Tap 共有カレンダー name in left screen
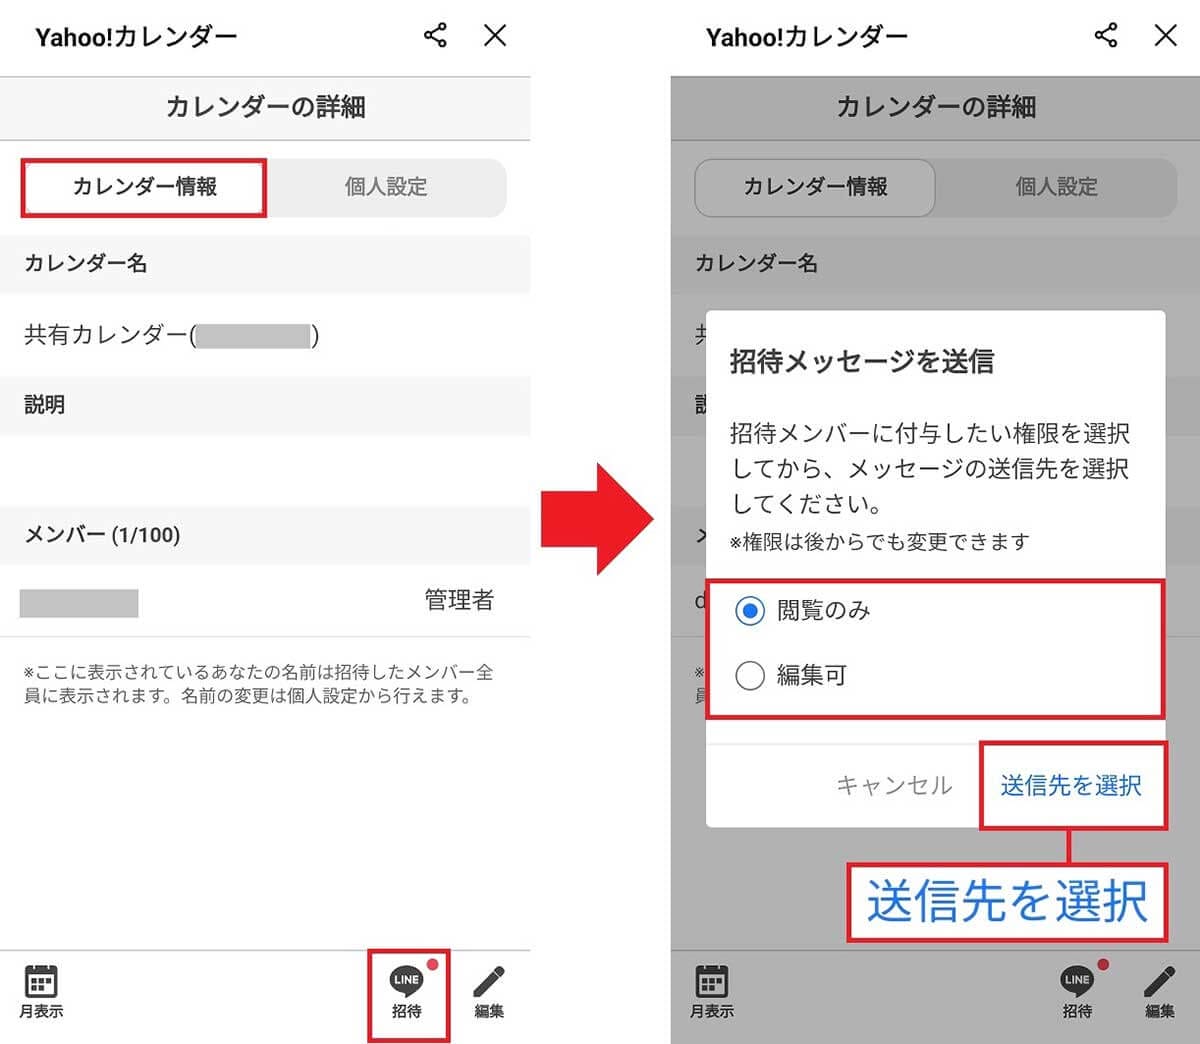Viewport: 1200px width, 1044px height. tap(171, 335)
